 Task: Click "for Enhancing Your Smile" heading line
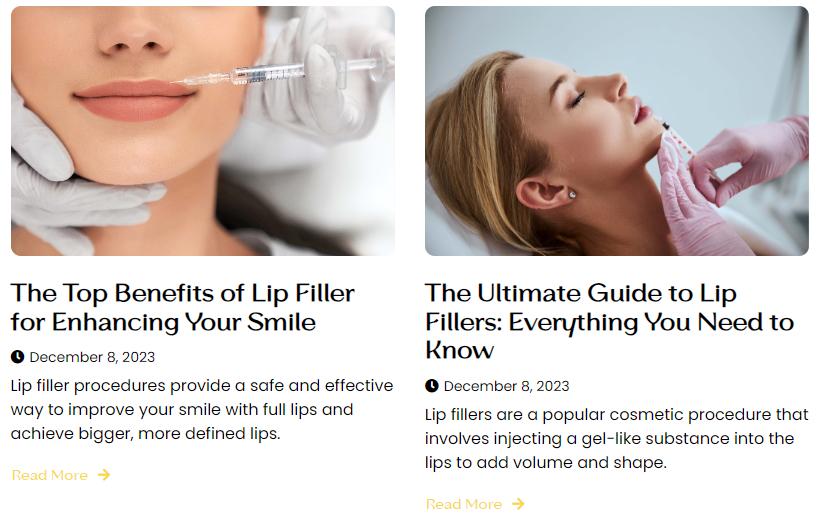point(163,322)
